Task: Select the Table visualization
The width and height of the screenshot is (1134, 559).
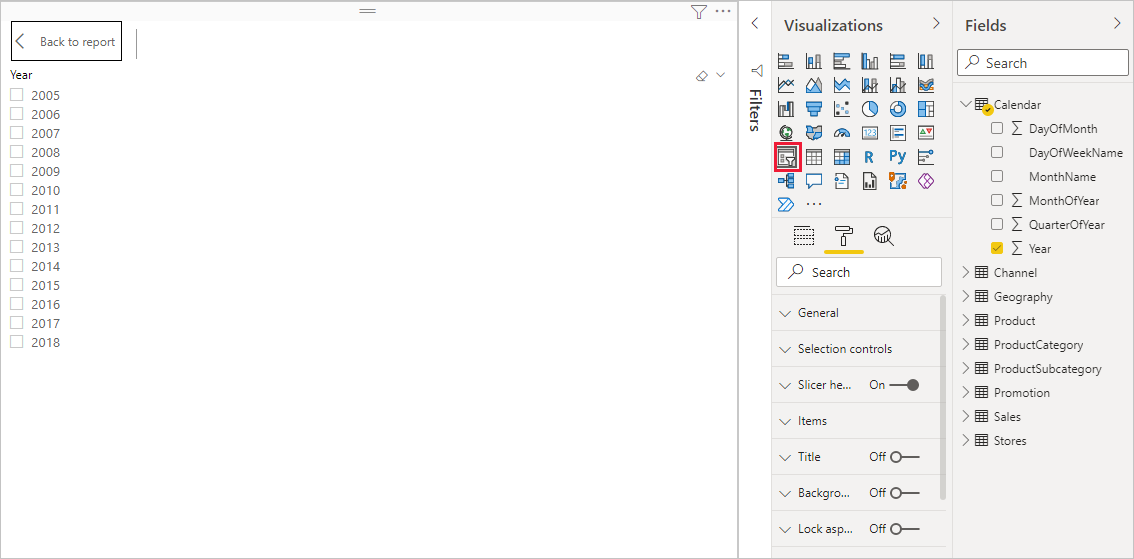Action: click(x=814, y=157)
